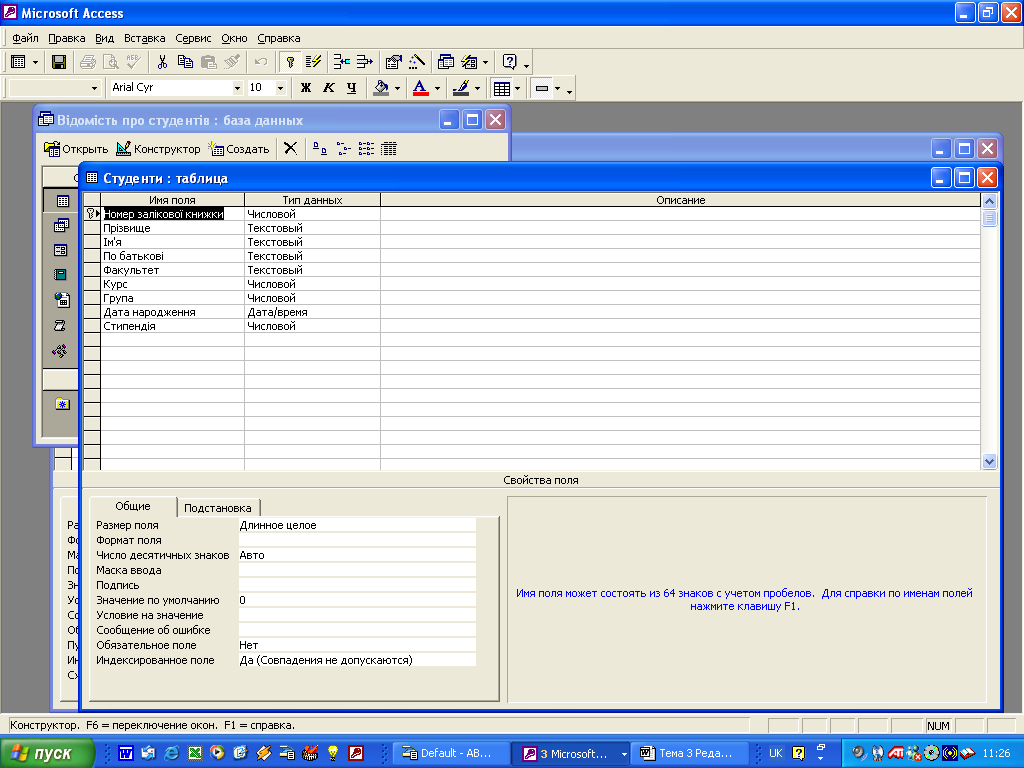
Task: Open the font size 10 dropdown
Action: (280, 88)
